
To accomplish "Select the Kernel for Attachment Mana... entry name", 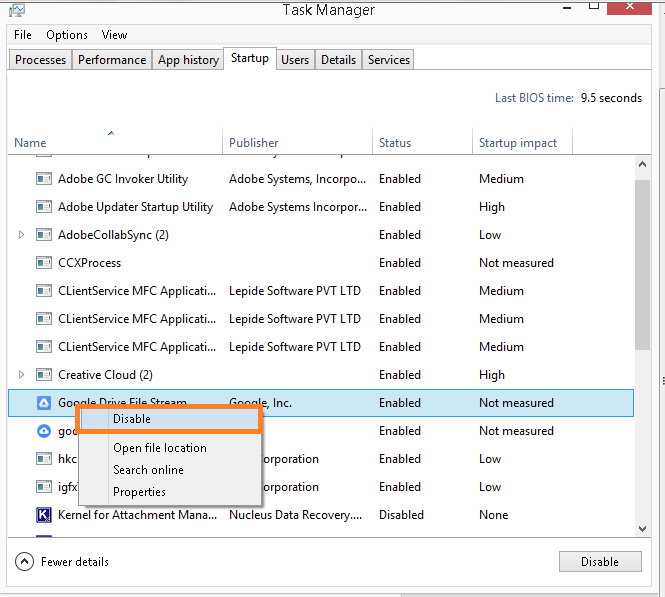I will point(137,515).
